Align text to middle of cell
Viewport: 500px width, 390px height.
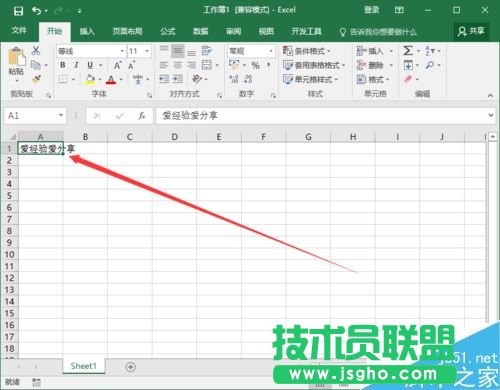[x=178, y=51]
